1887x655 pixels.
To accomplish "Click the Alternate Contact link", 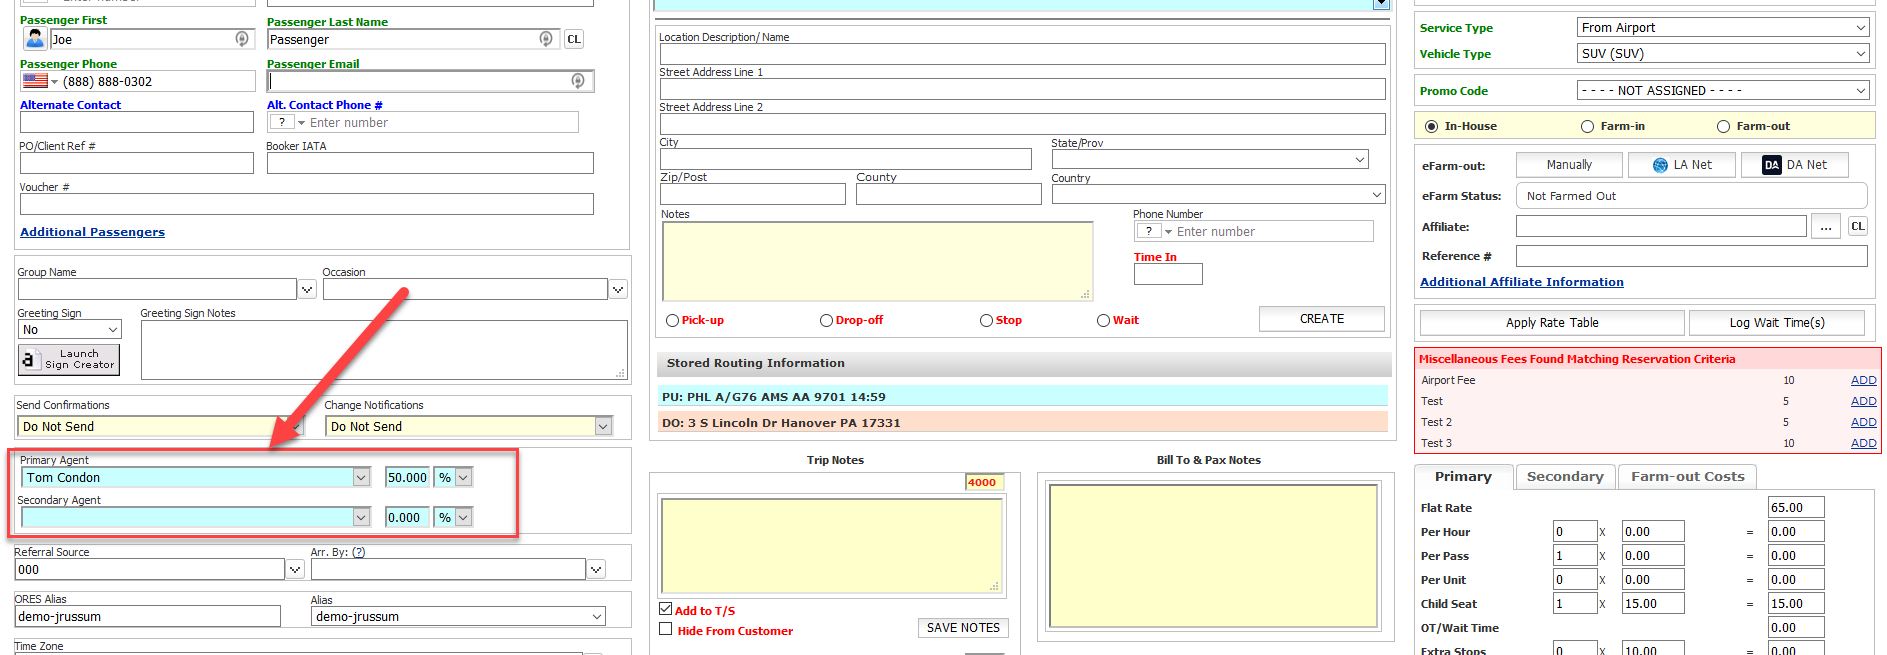I will pyautogui.click(x=70, y=105).
